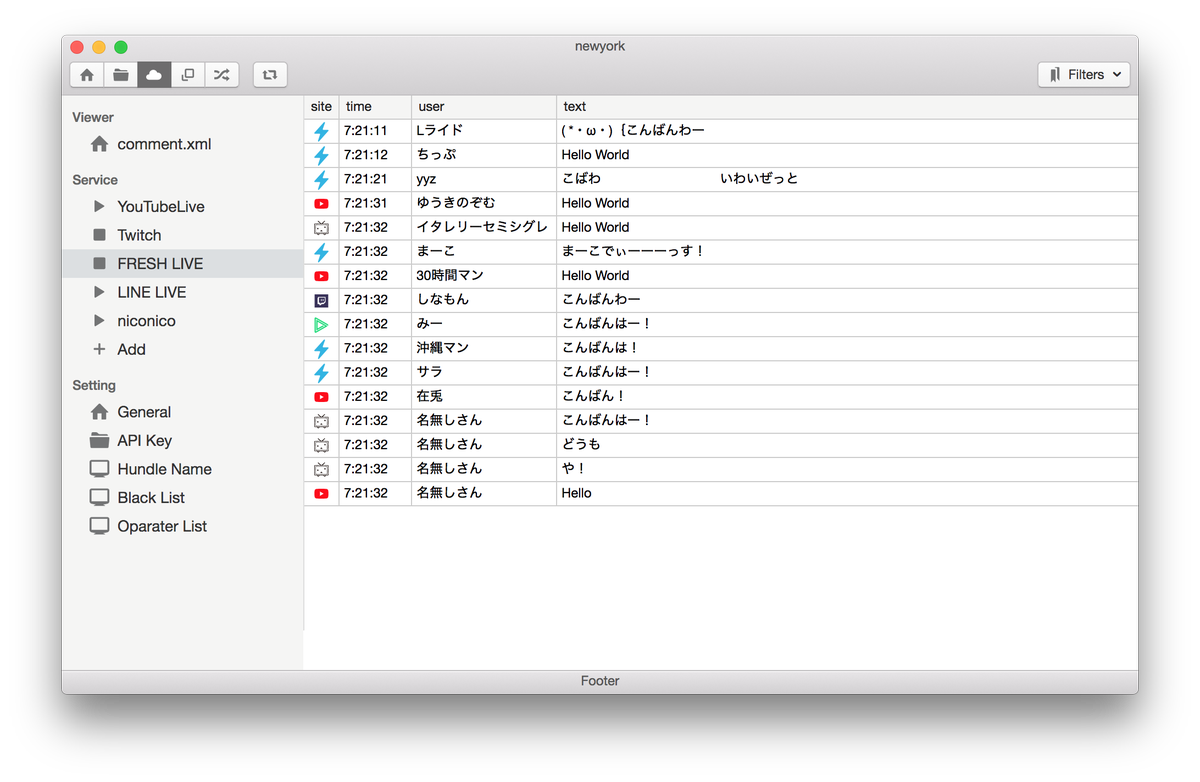The width and height of the screenshot is (1200, 782).
Task: Click lightning site icon in まーこ row
Action: 321,252
